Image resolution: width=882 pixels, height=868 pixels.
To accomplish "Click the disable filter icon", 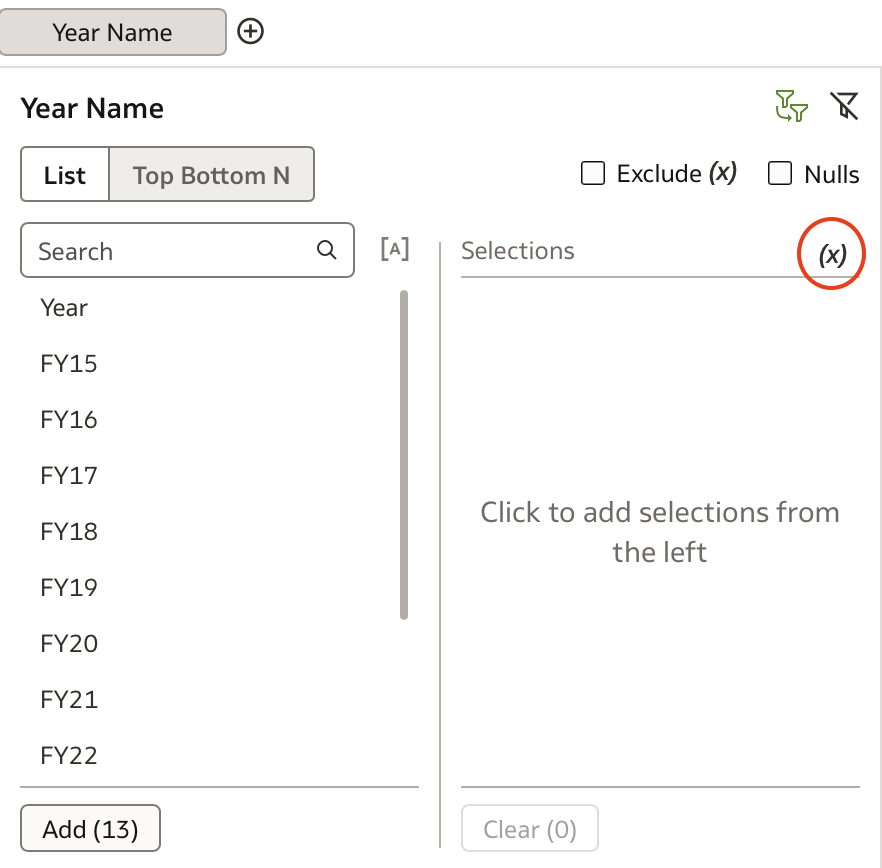I will [x=844, y=106].
